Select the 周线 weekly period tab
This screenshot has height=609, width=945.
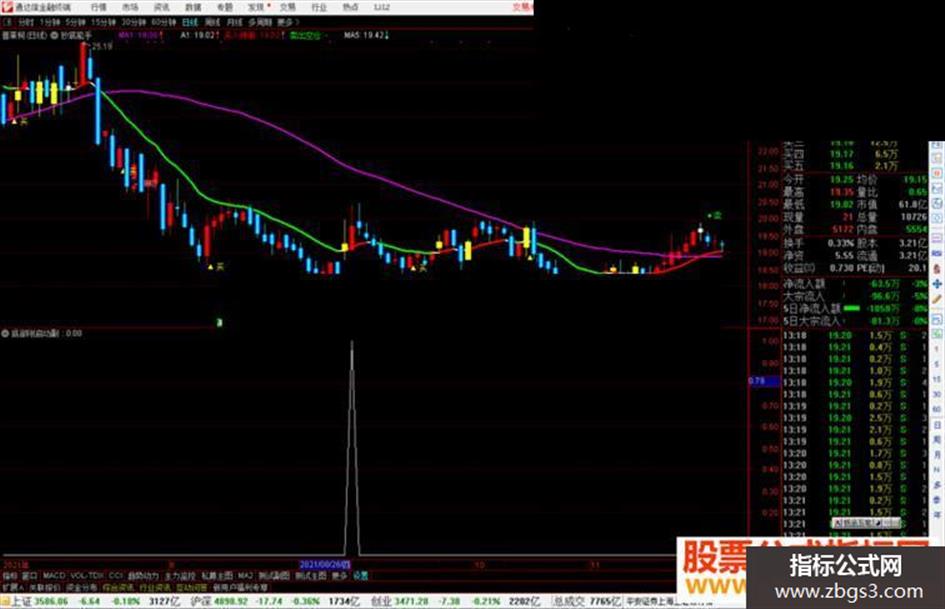(212, 22)
